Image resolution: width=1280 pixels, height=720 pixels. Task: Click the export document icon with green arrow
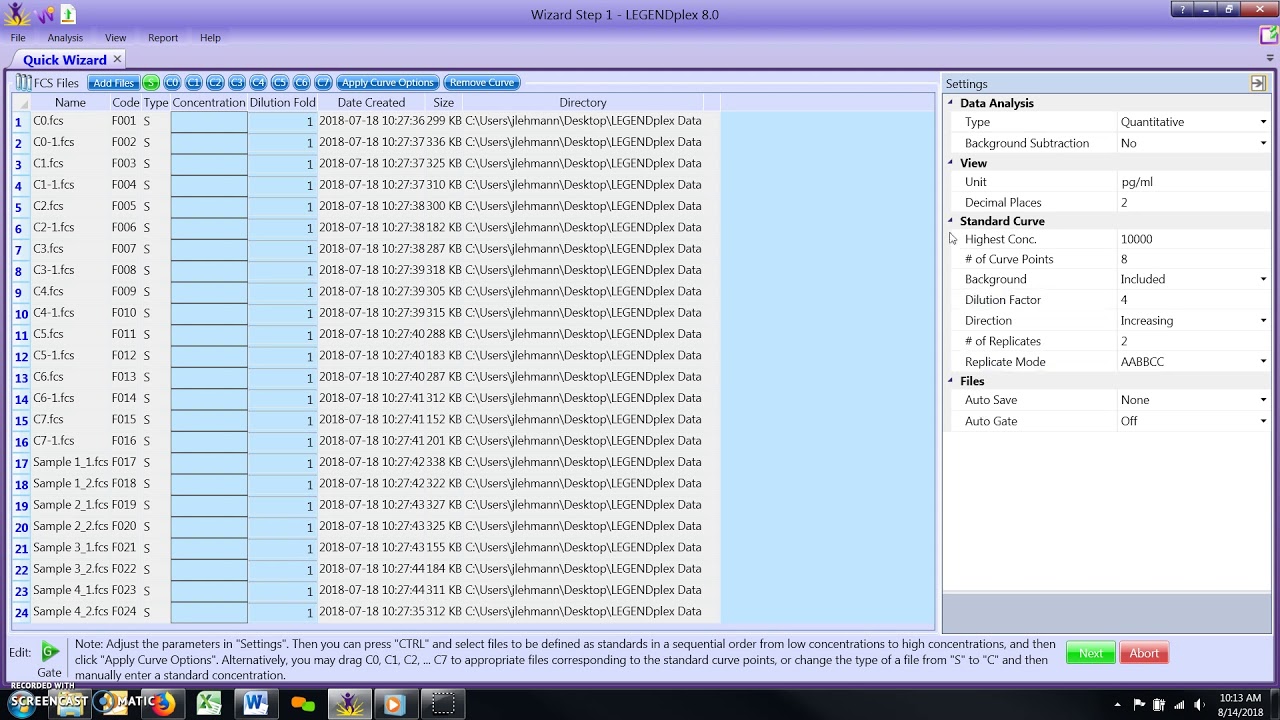coord(68,14)
